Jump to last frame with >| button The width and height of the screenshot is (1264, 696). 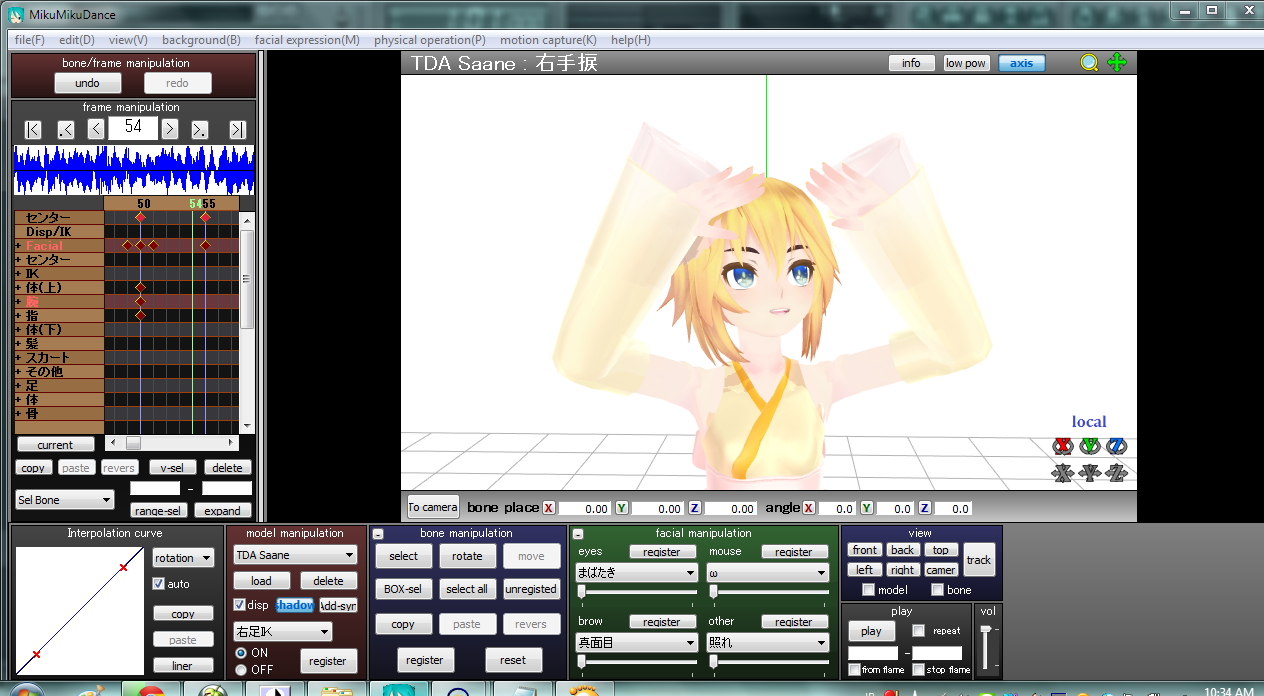[x=237, y=129]
